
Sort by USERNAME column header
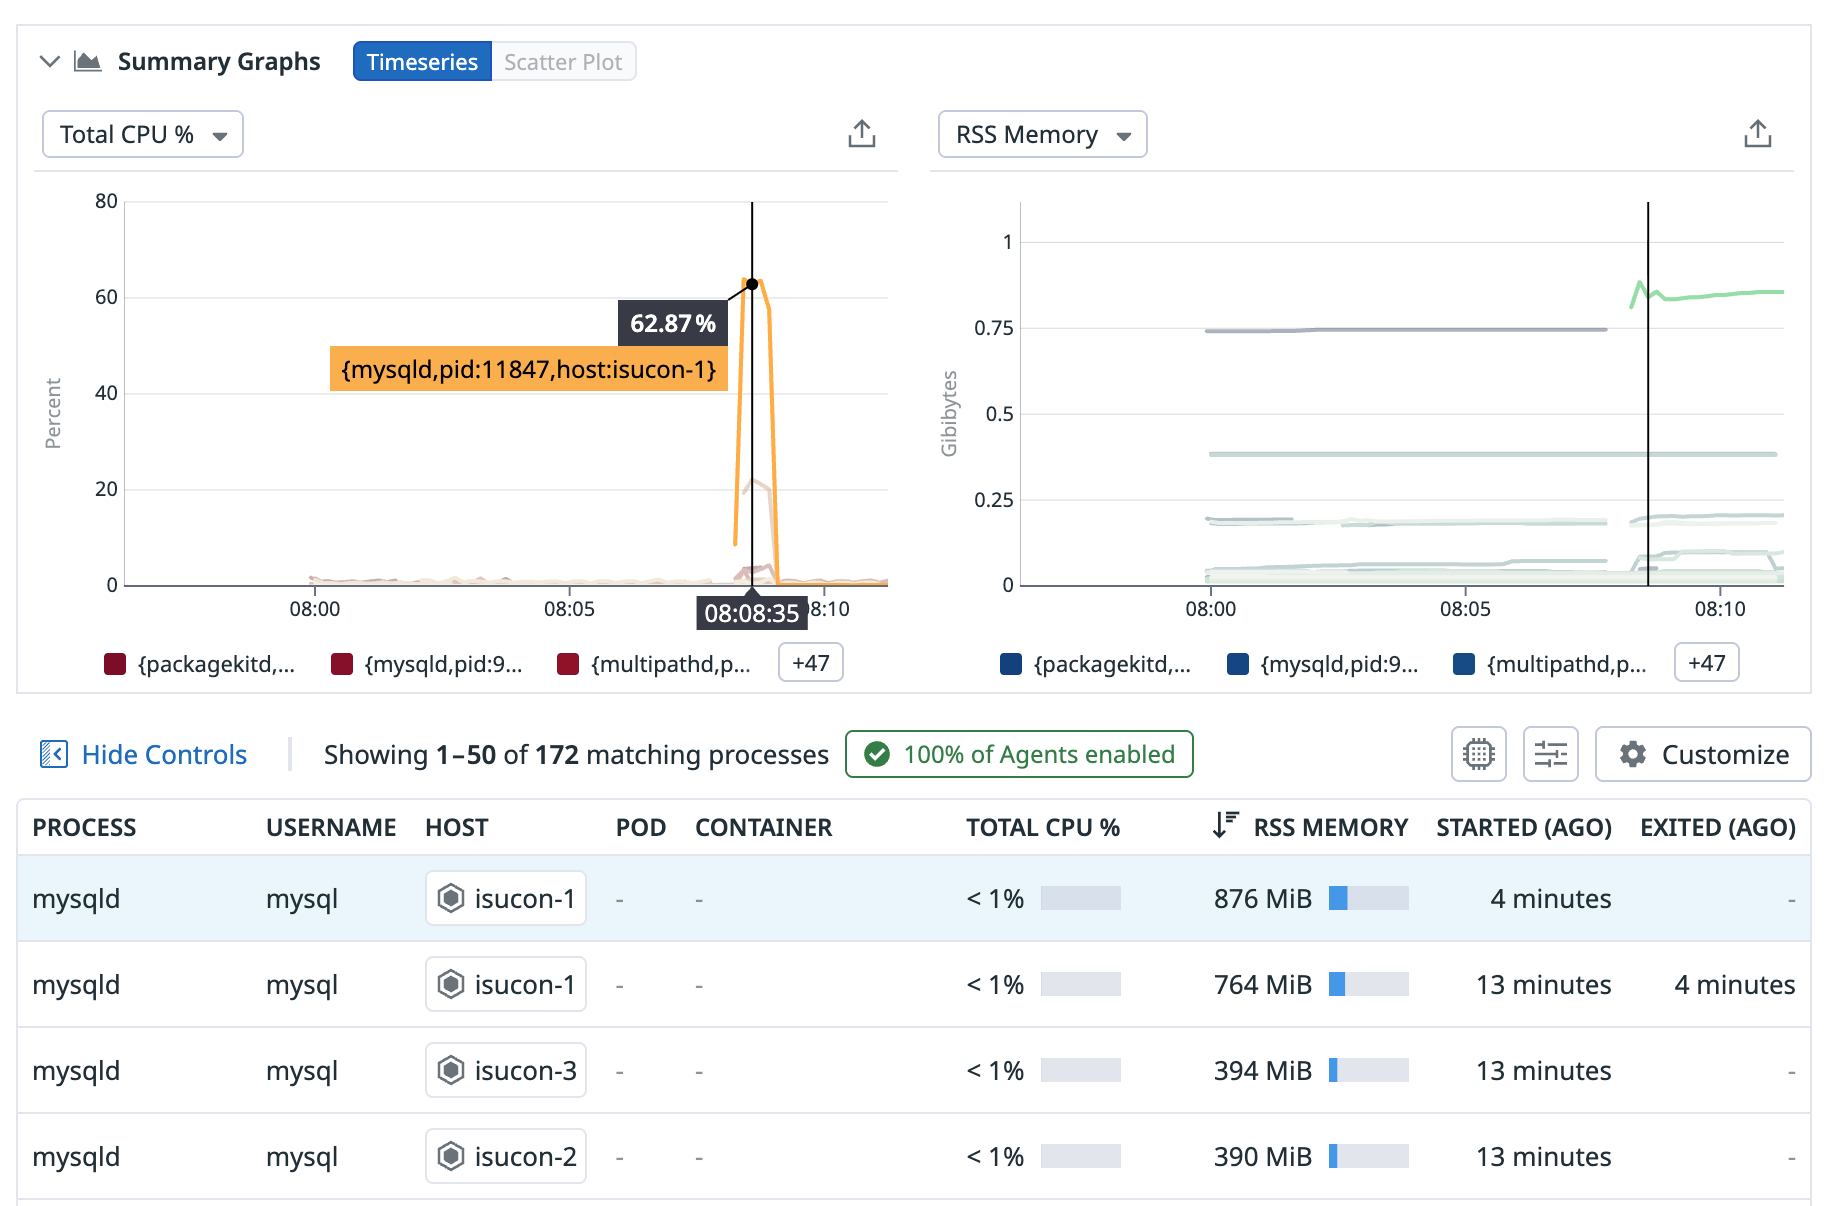[331, 828]
